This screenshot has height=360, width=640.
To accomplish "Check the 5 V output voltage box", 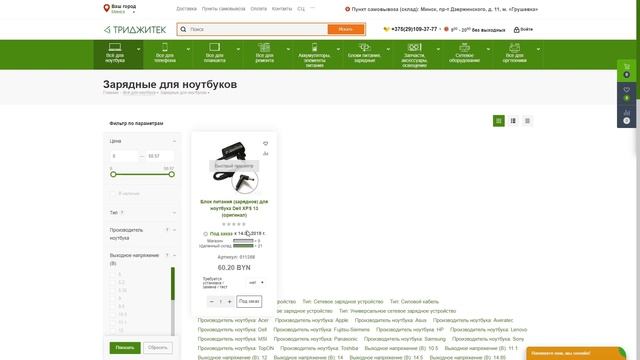I will pos(113,274).
